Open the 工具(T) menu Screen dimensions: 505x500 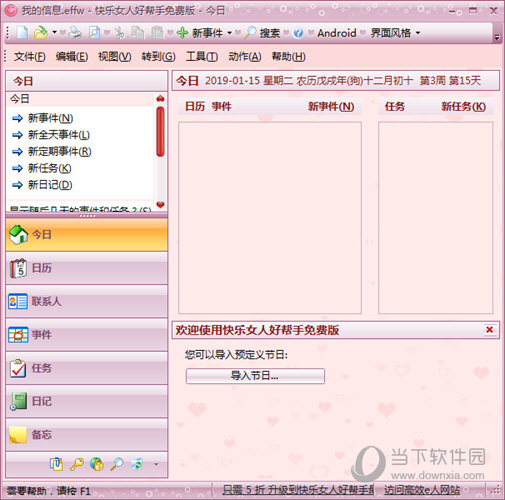point(202,57)
